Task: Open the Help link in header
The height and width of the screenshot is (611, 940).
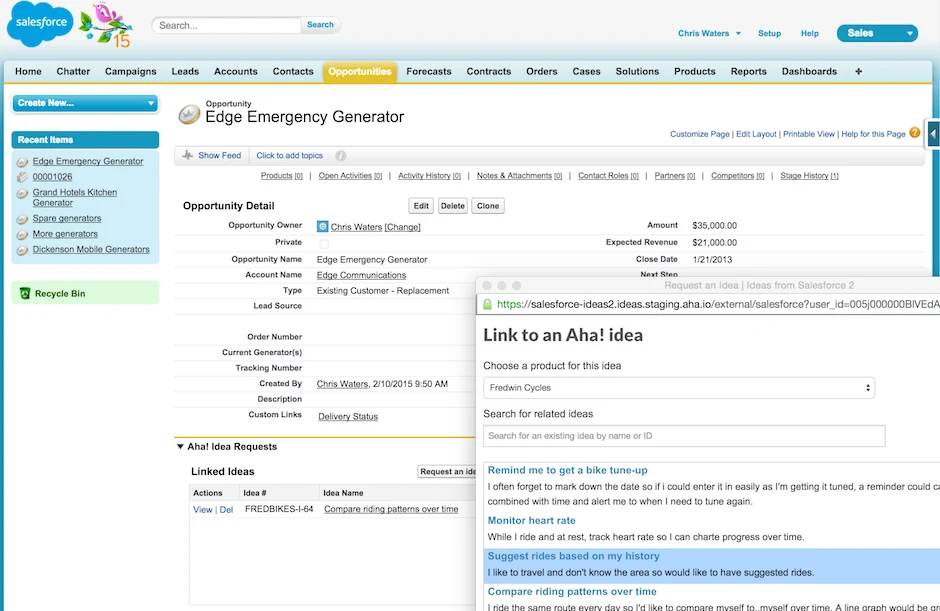Action: [x=809, y=34]
